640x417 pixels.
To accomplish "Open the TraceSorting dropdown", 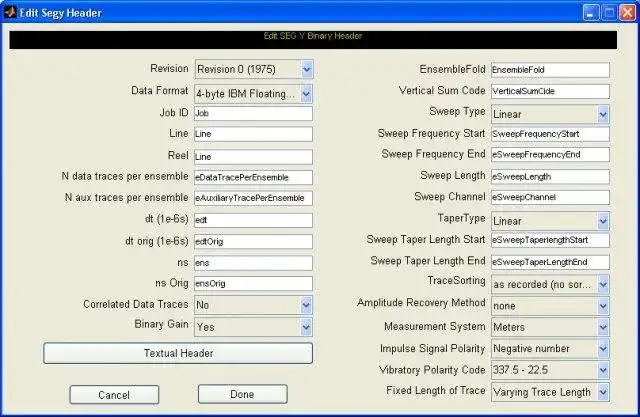I will [x=550, y=284].
